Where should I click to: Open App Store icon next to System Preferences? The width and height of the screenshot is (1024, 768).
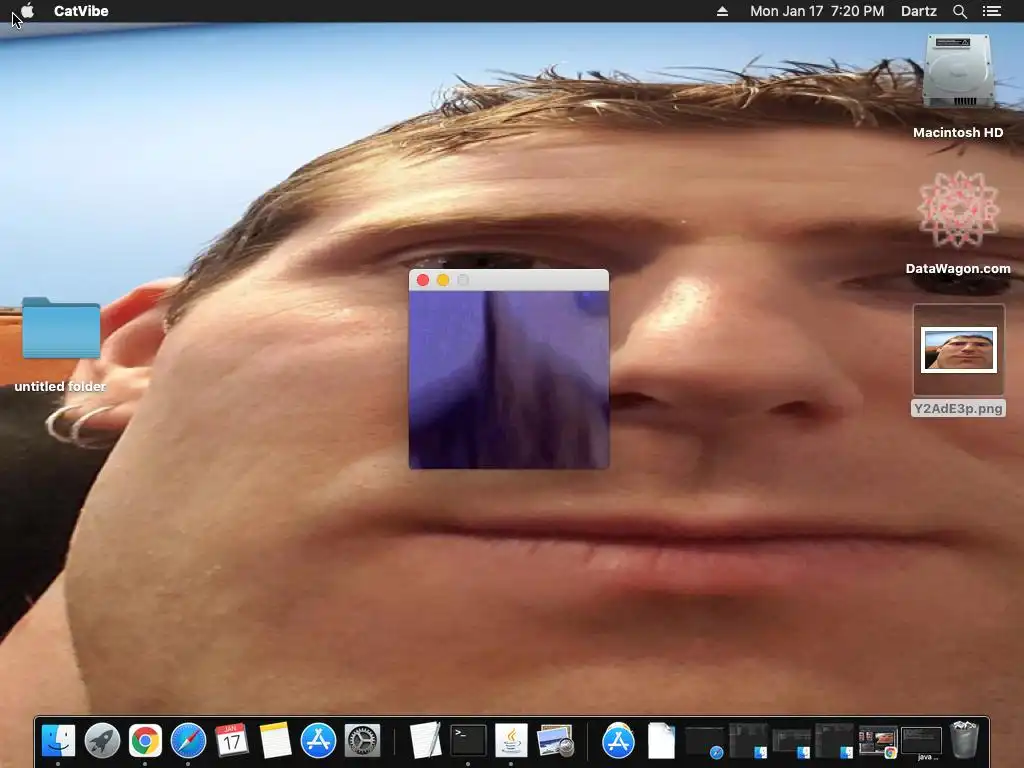click(318, 741)
